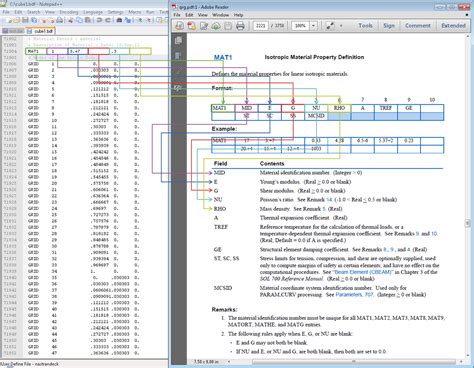Screen dimensions: 474x368
Task: Click the Create PDF icon in Adobe Reader
Action: pyautogui.click(x=192, y=26)
